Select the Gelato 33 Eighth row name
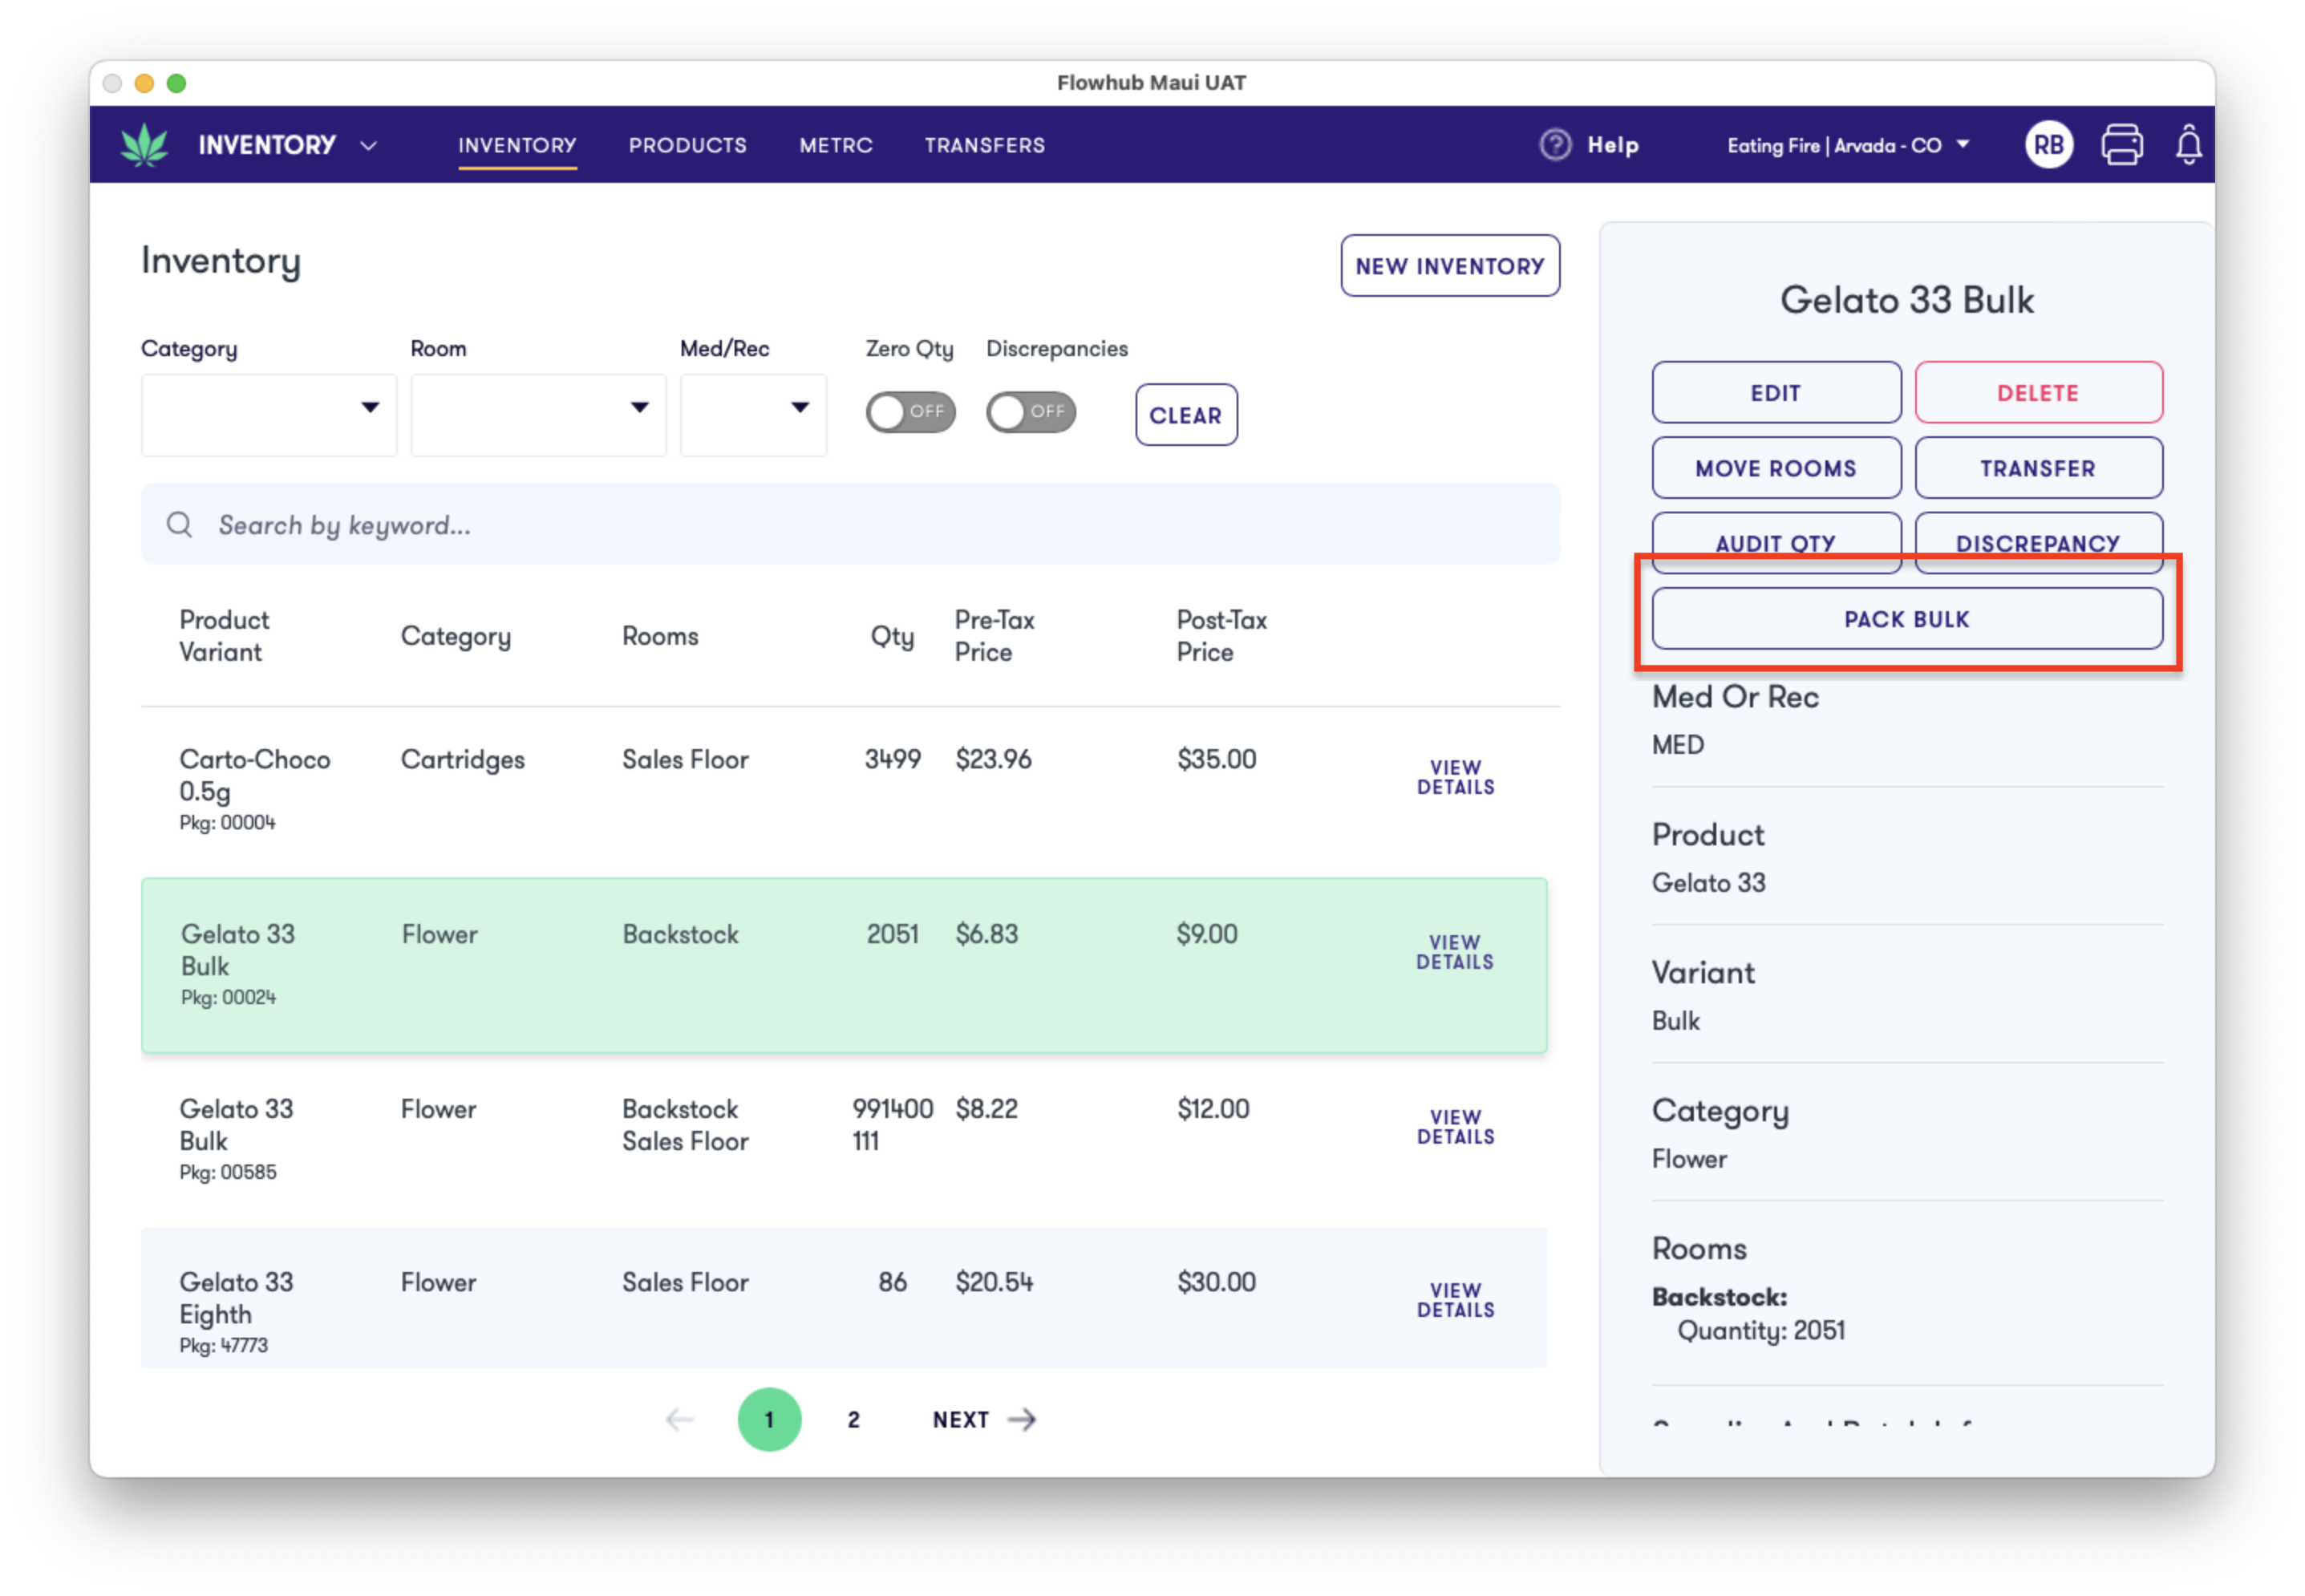Image resolution: width=2305 pixels, height=1596 pixels. [236, 1298]
